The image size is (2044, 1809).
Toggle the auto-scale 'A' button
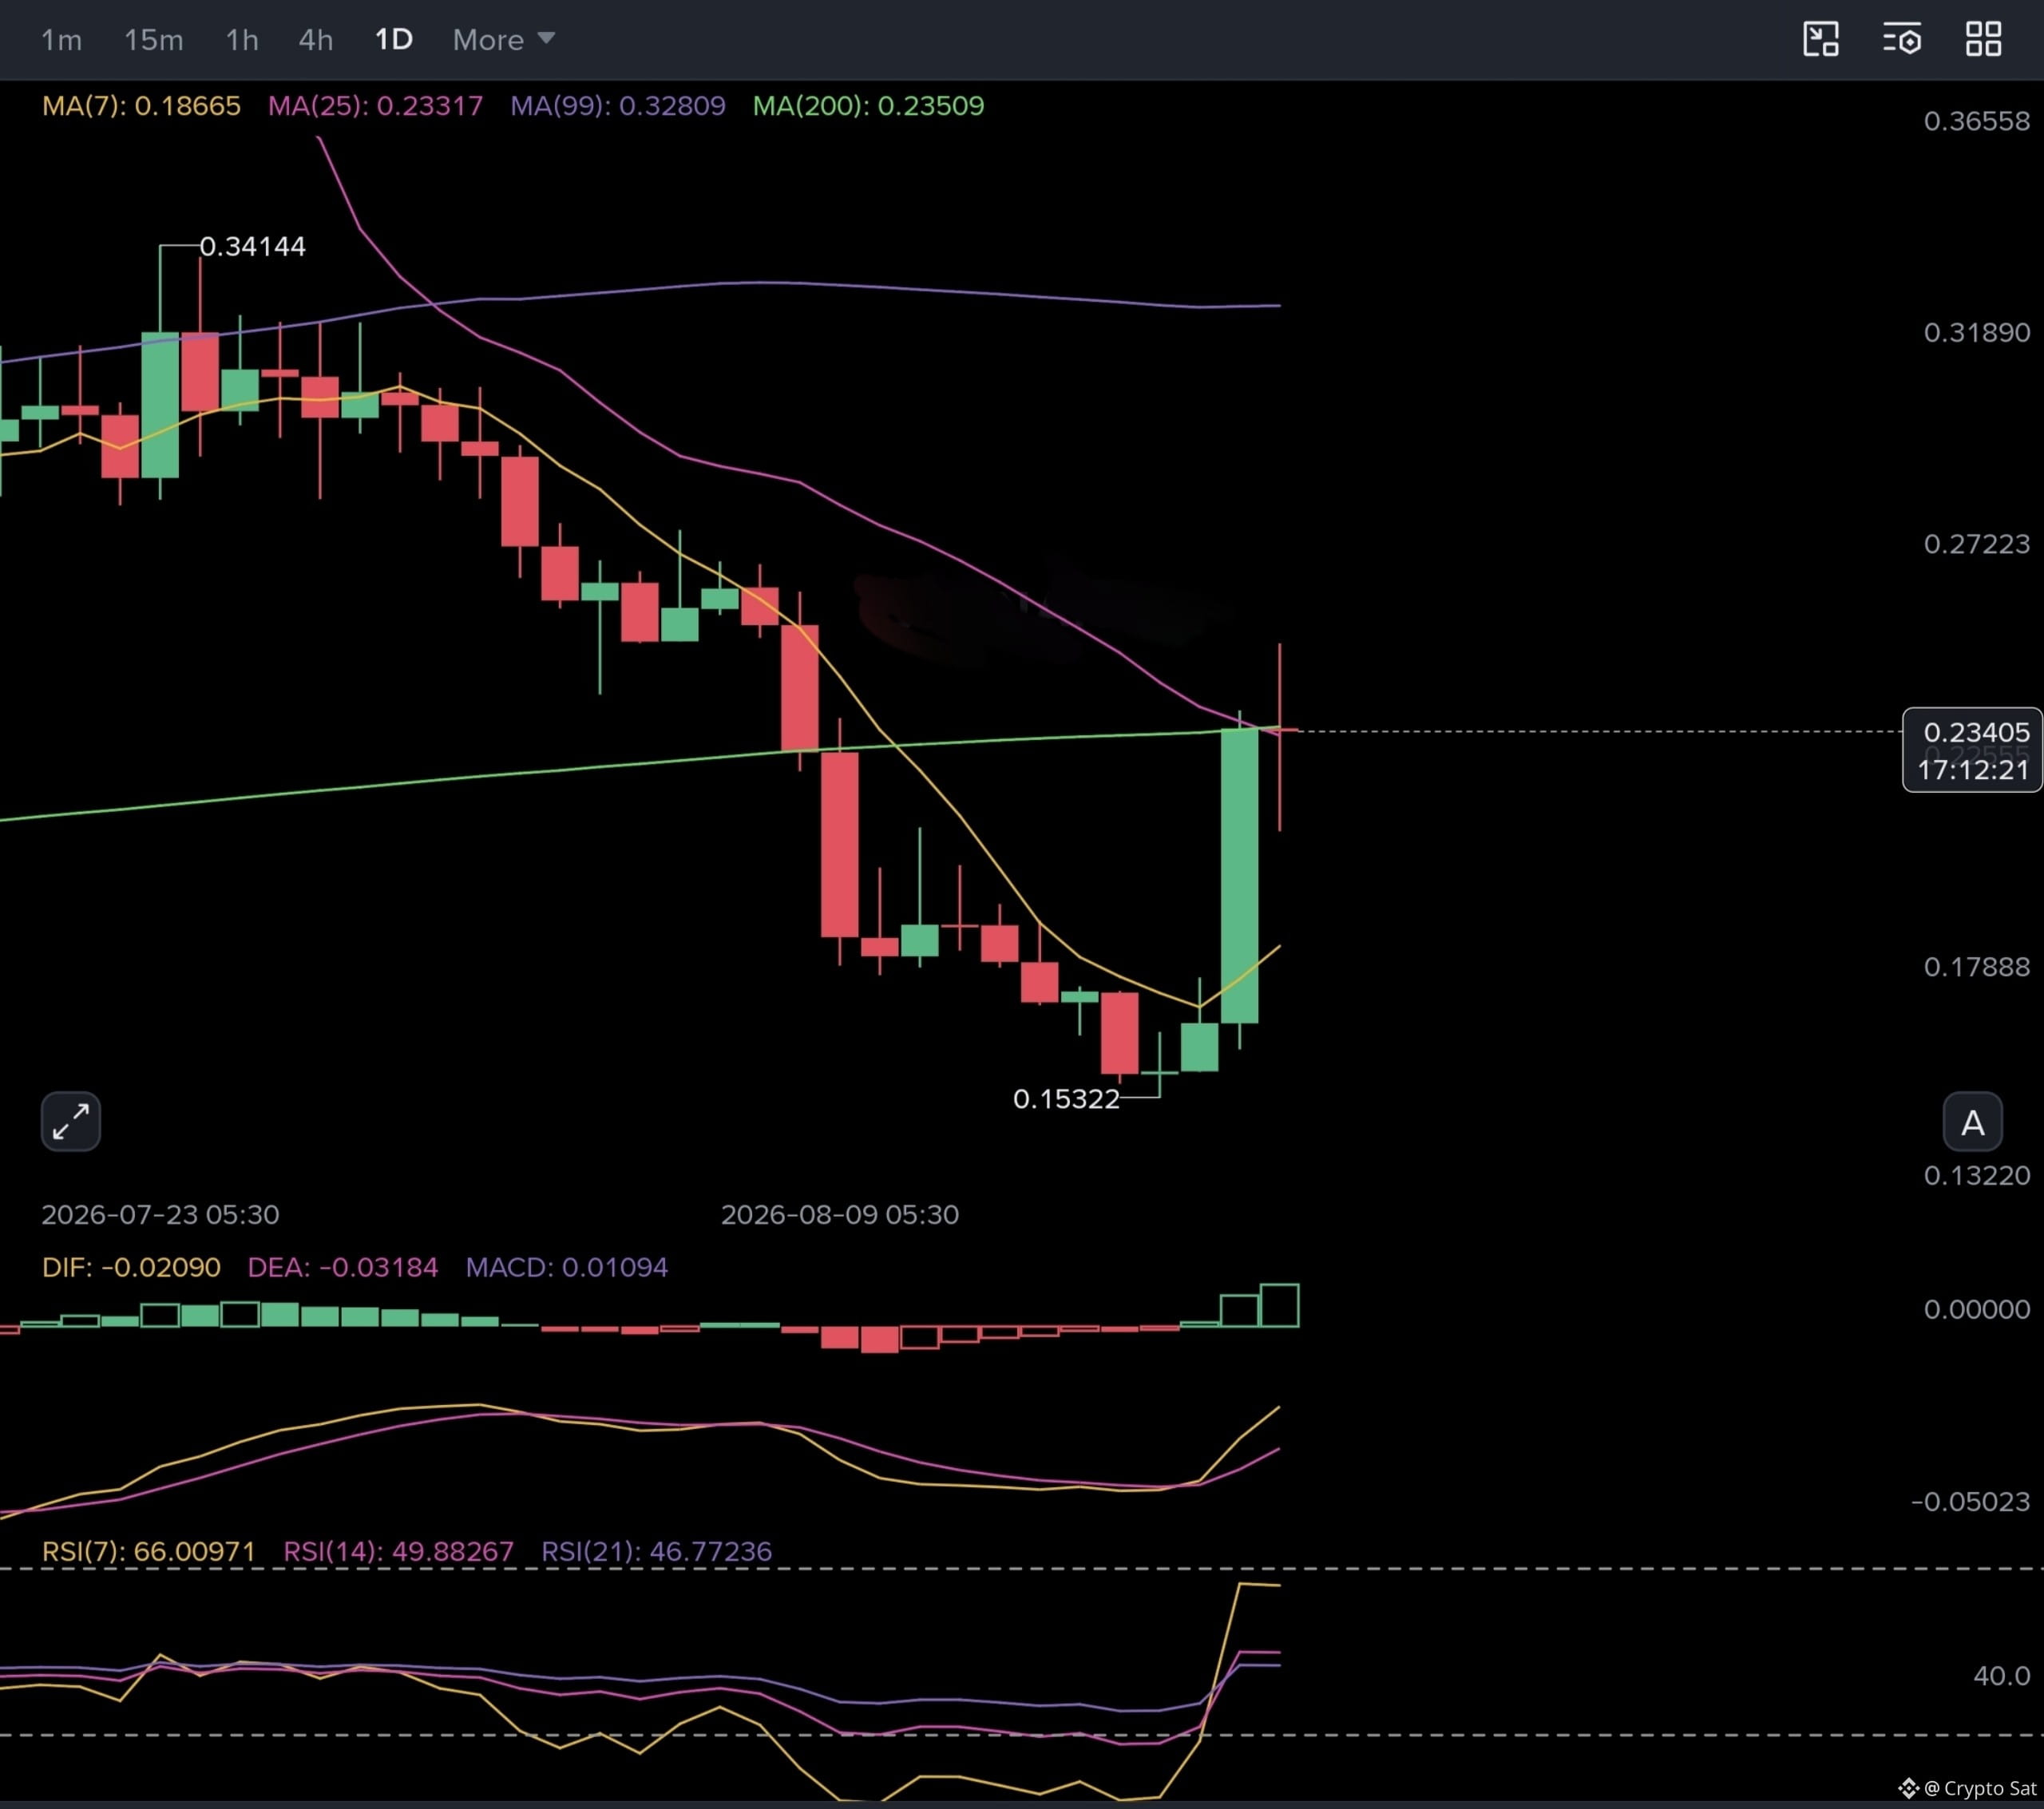click(1972, 1122)
